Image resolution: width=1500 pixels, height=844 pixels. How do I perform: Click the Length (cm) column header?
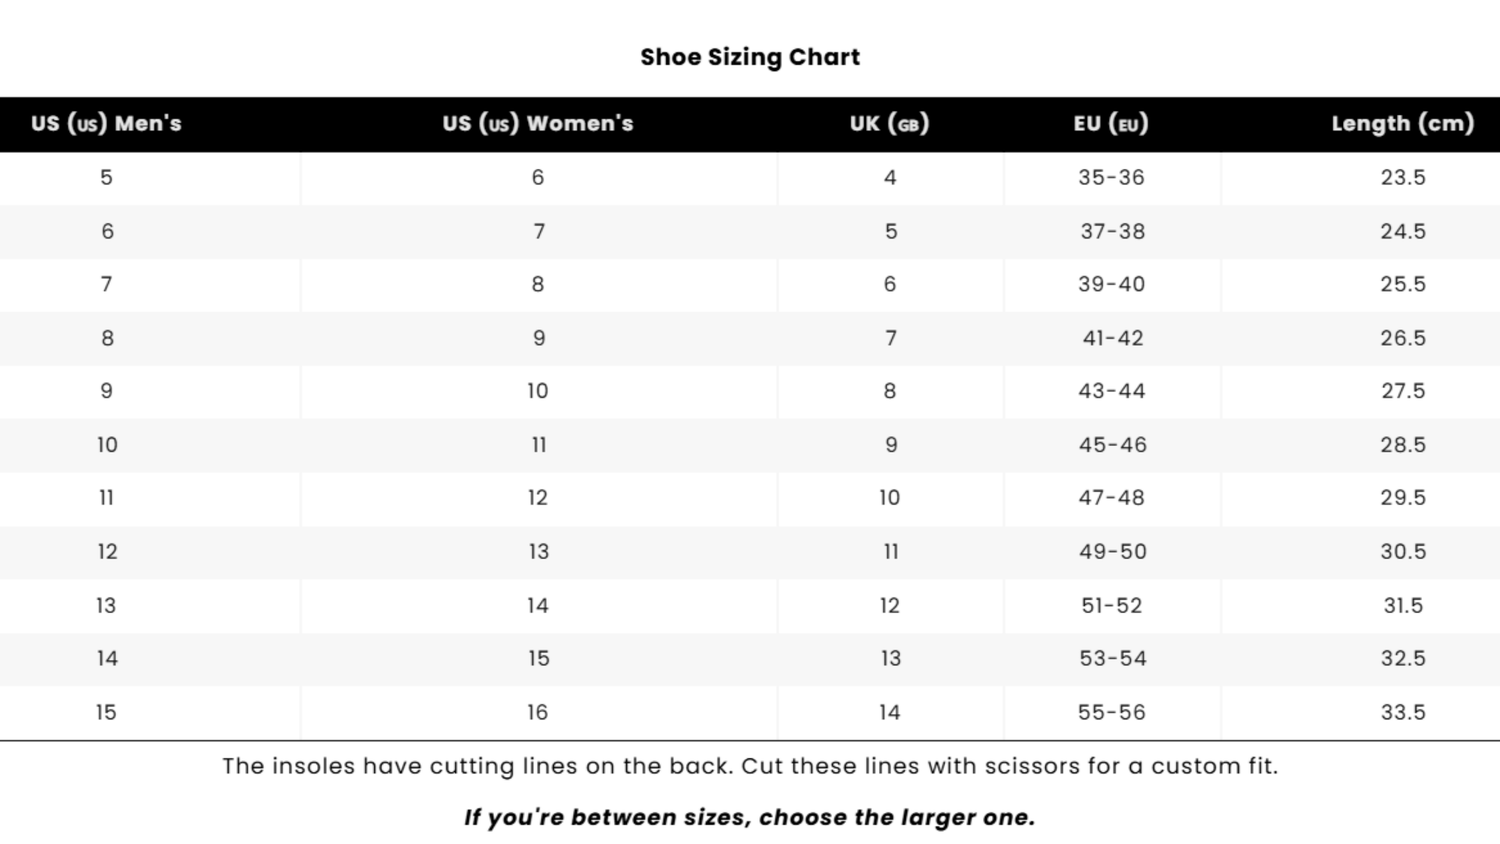coord(1402,124)
